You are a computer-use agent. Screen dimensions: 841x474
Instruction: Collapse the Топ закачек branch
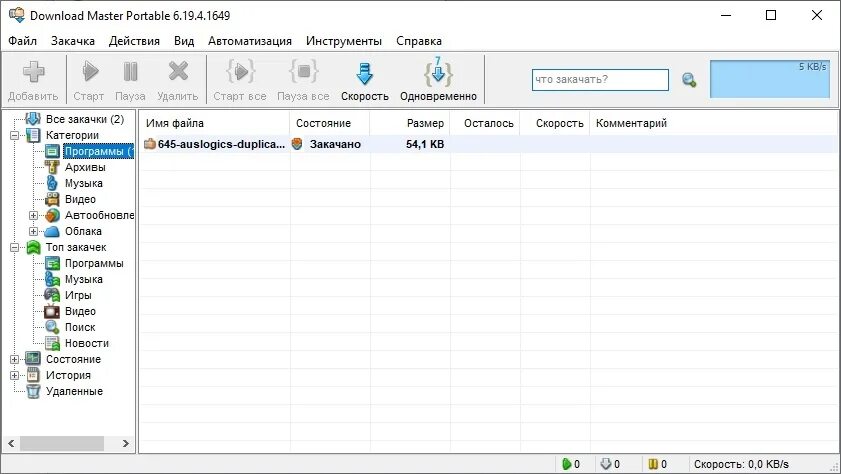point(14,247)
